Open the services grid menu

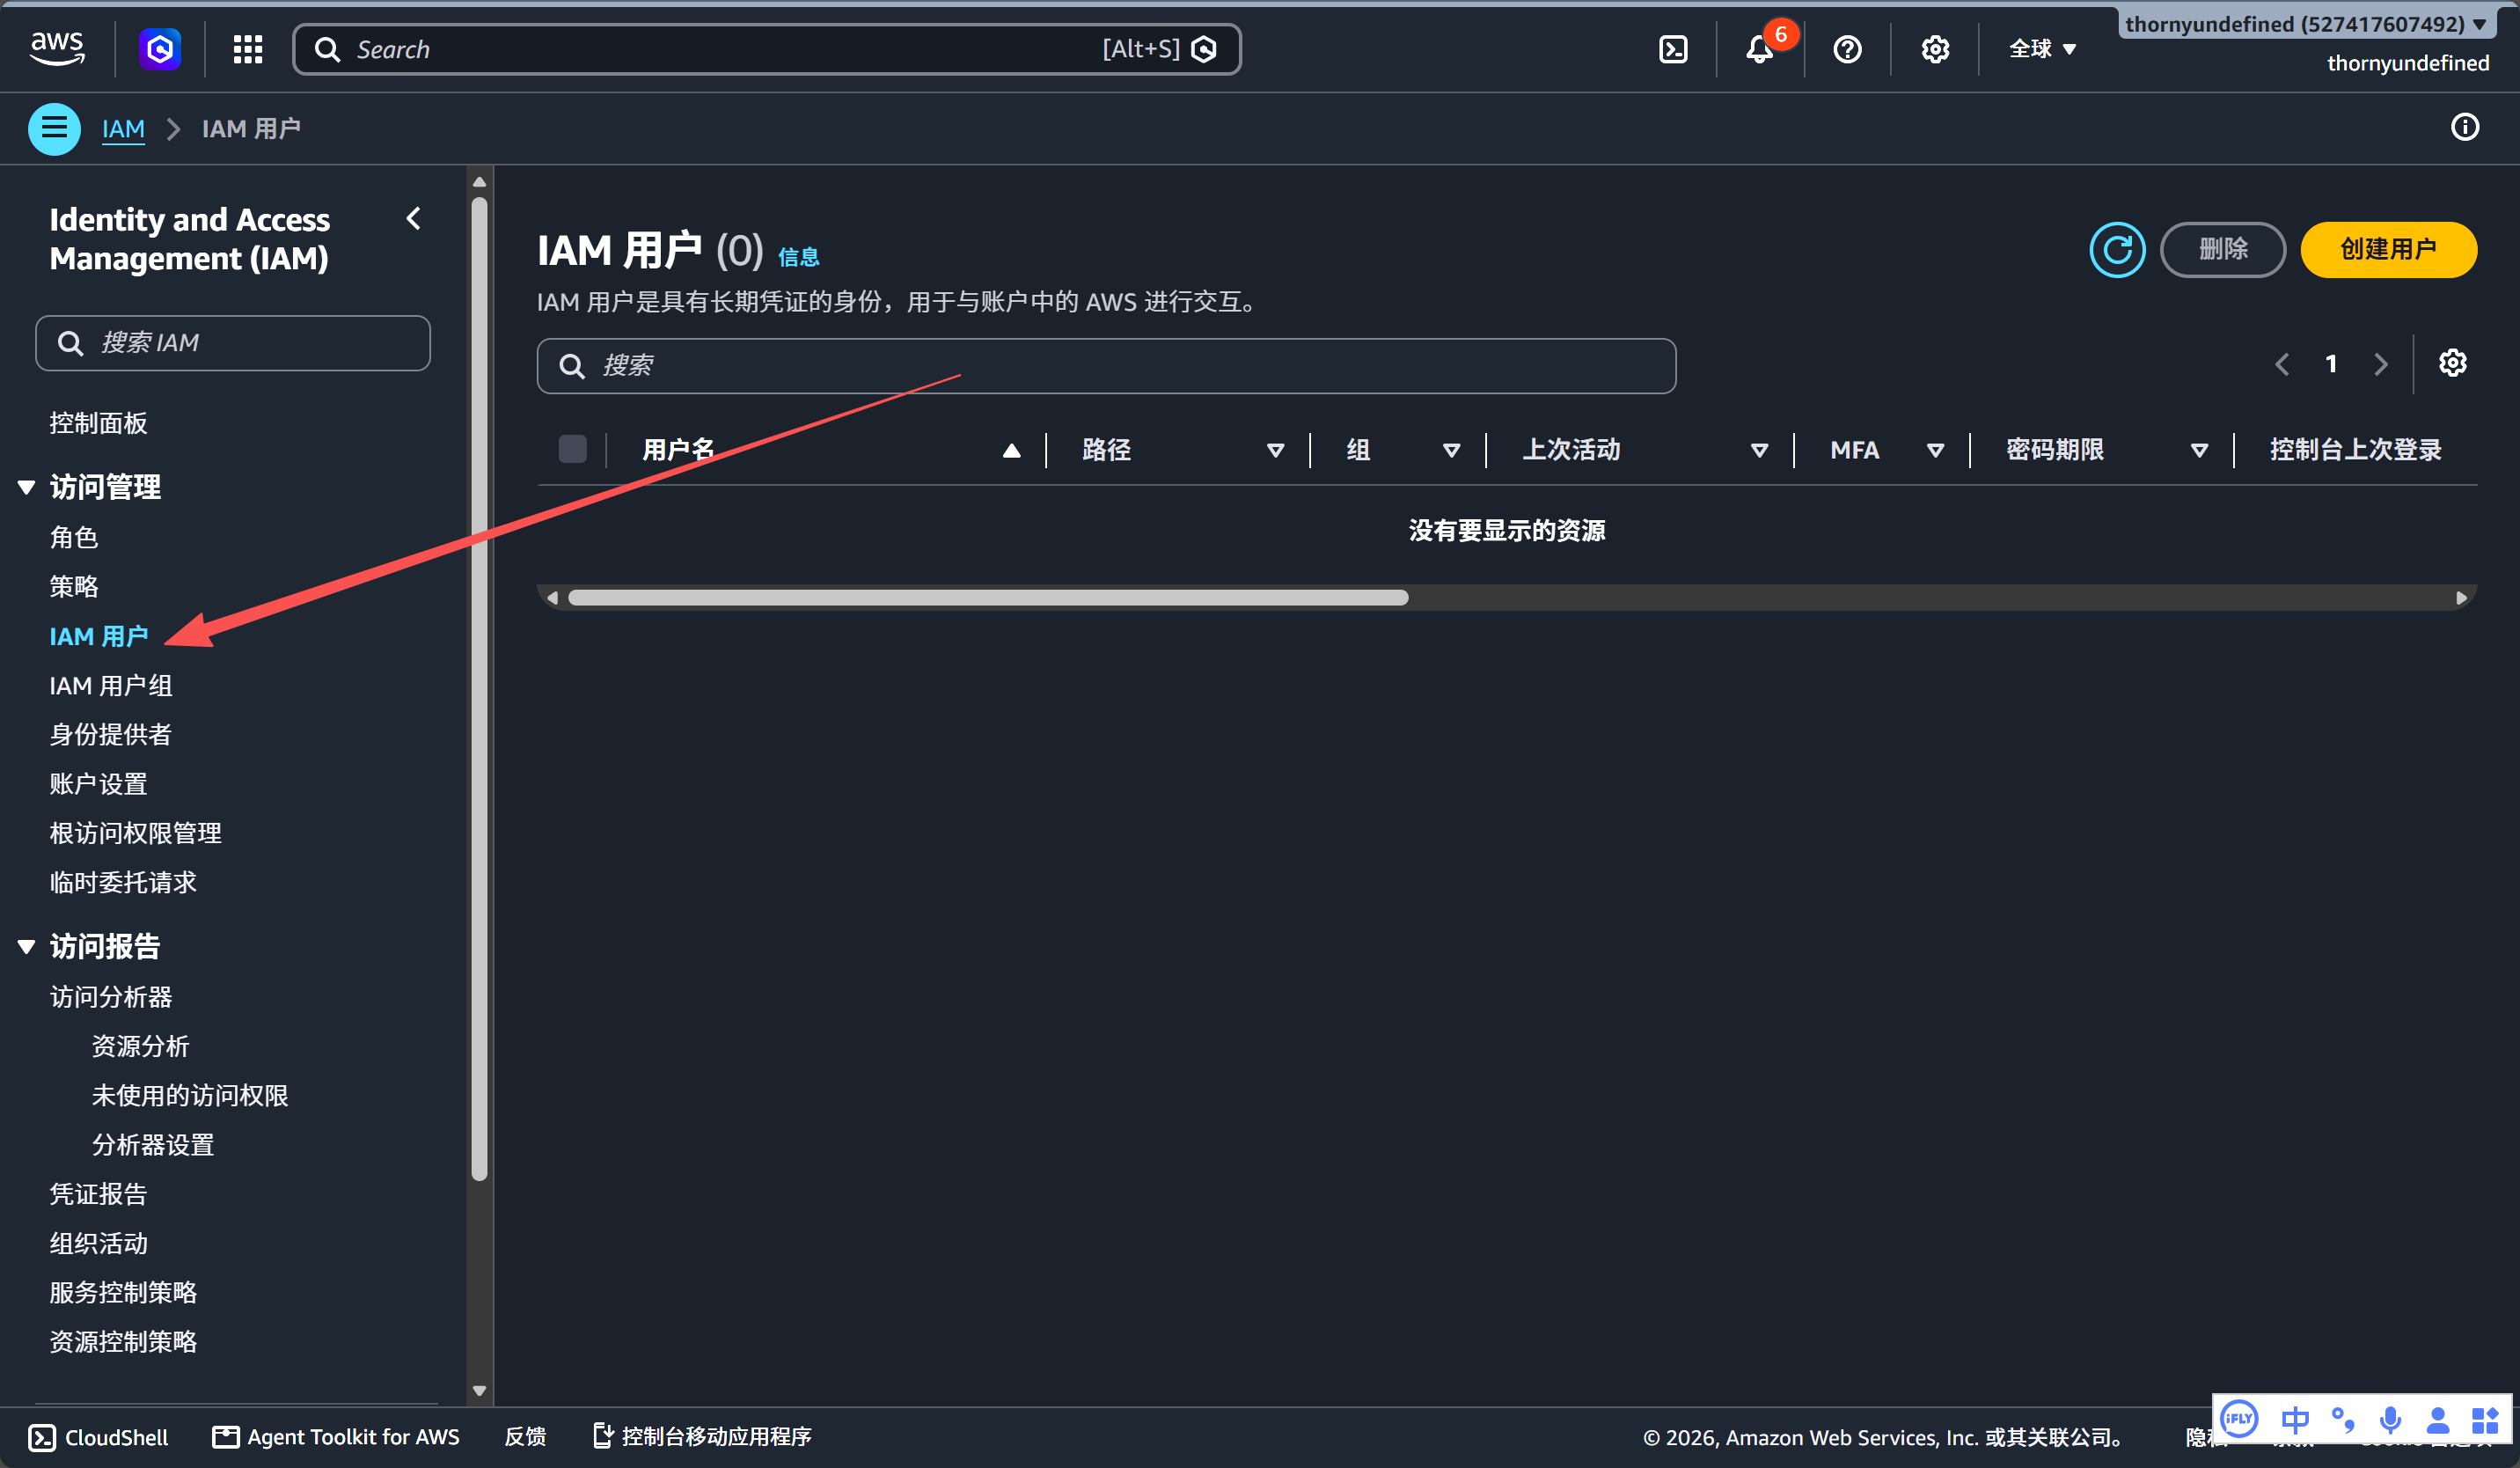tap(248, 49)
